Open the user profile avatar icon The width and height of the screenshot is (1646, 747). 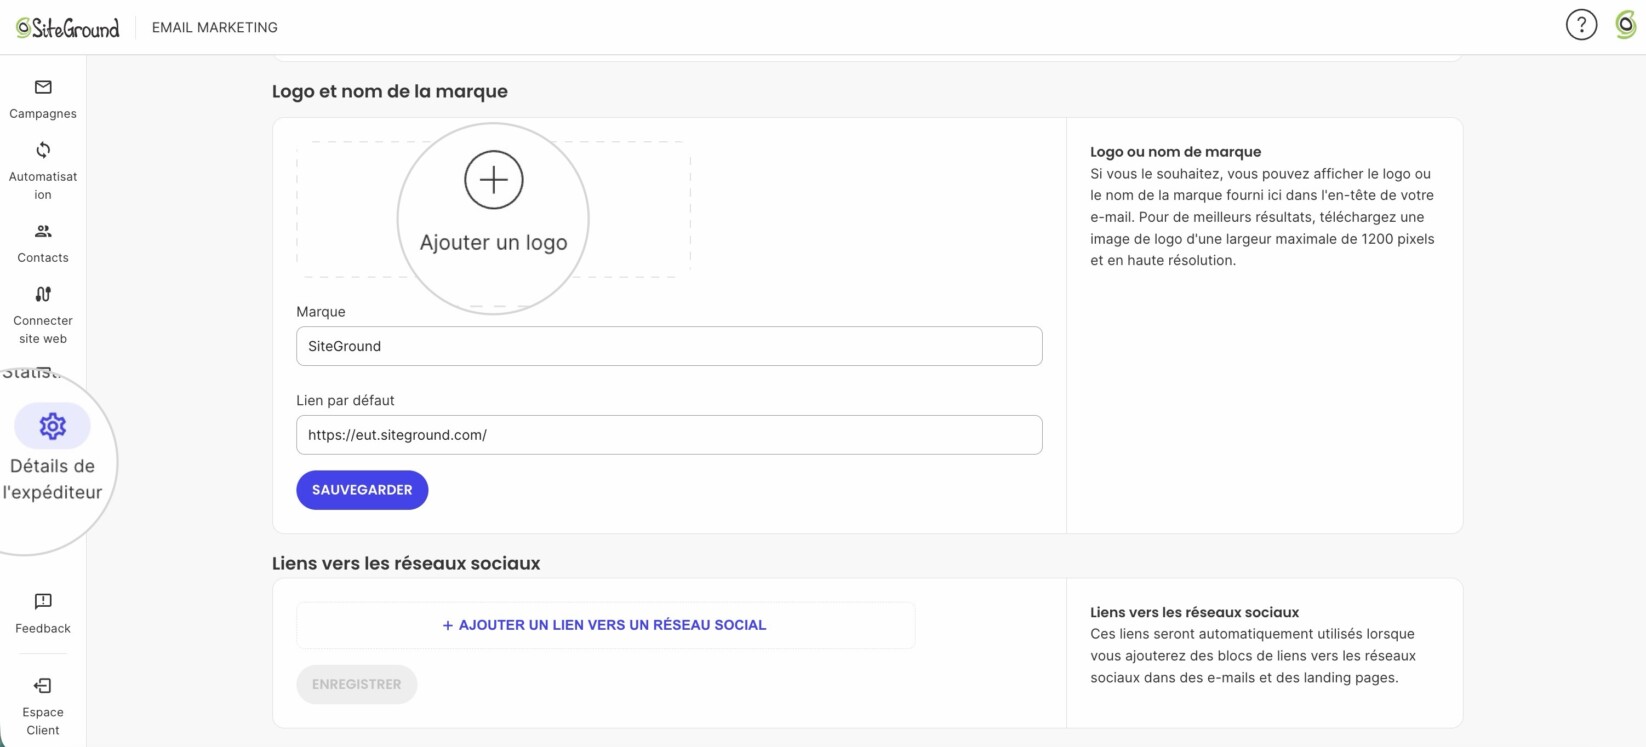click(x=1626, y=25)
